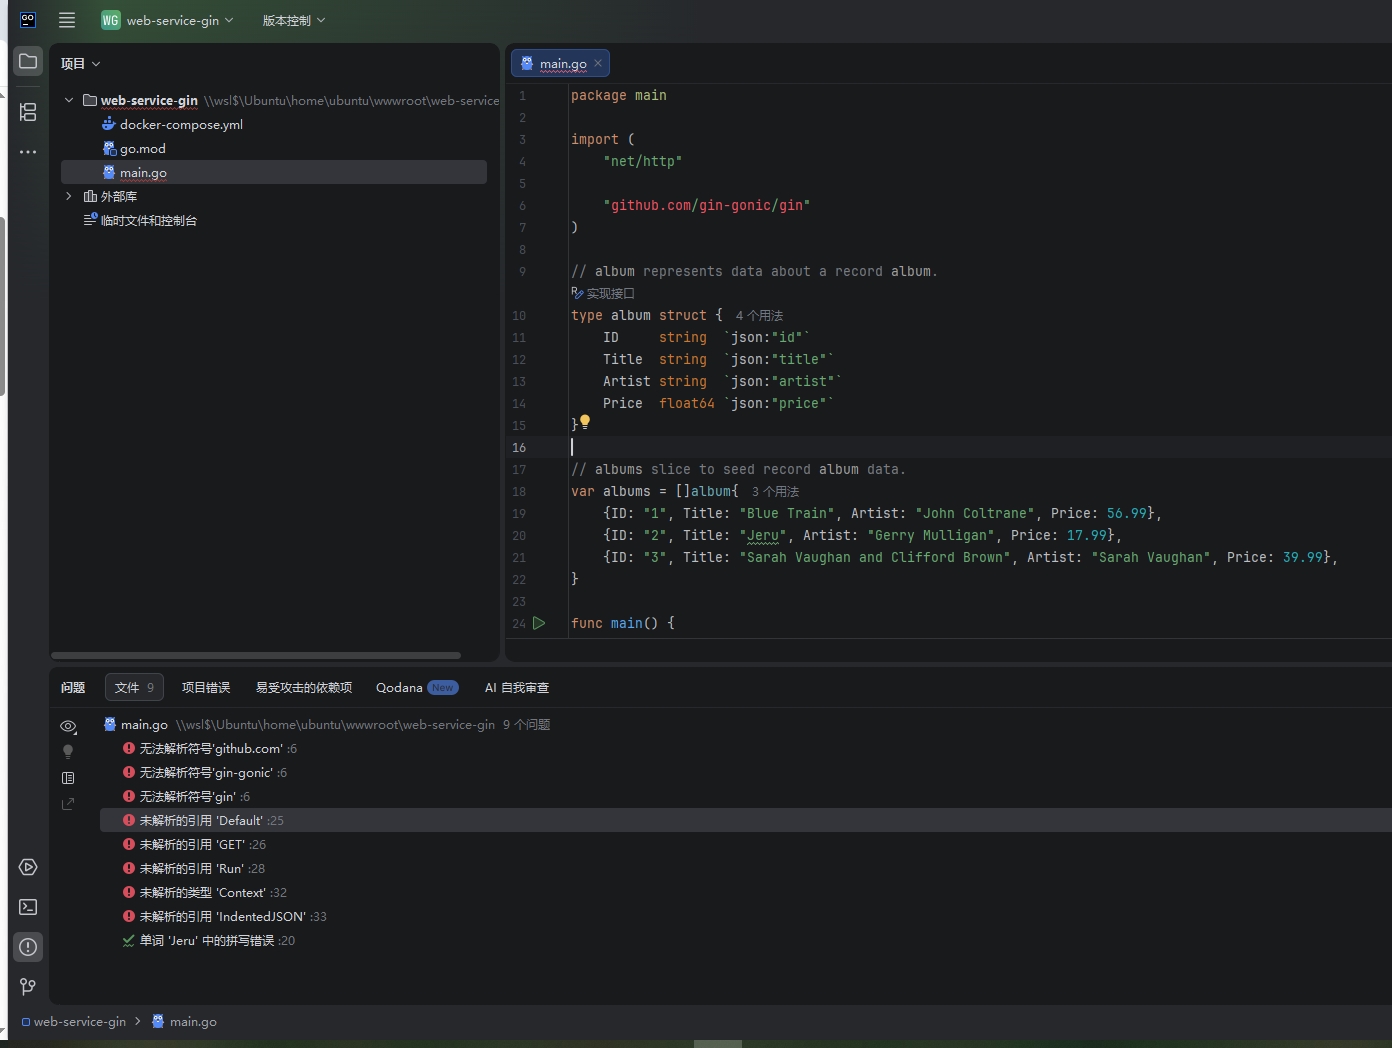
Task: Click the 实现接口 inlay hint link
Action: pos(609,293)
